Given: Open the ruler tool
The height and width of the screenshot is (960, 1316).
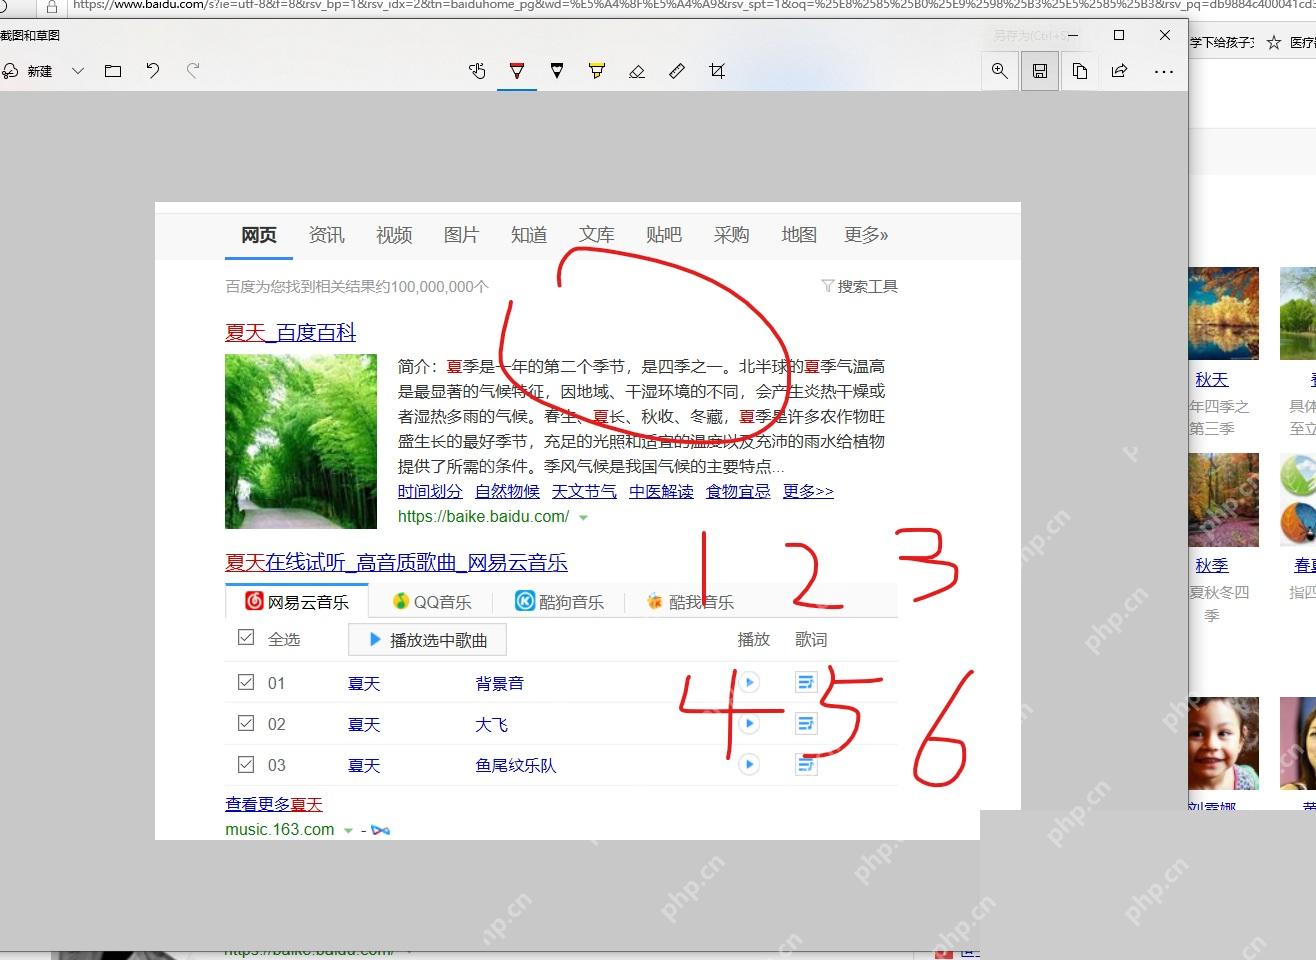Looking at the screenshot, I should click(x=677, y=71).
